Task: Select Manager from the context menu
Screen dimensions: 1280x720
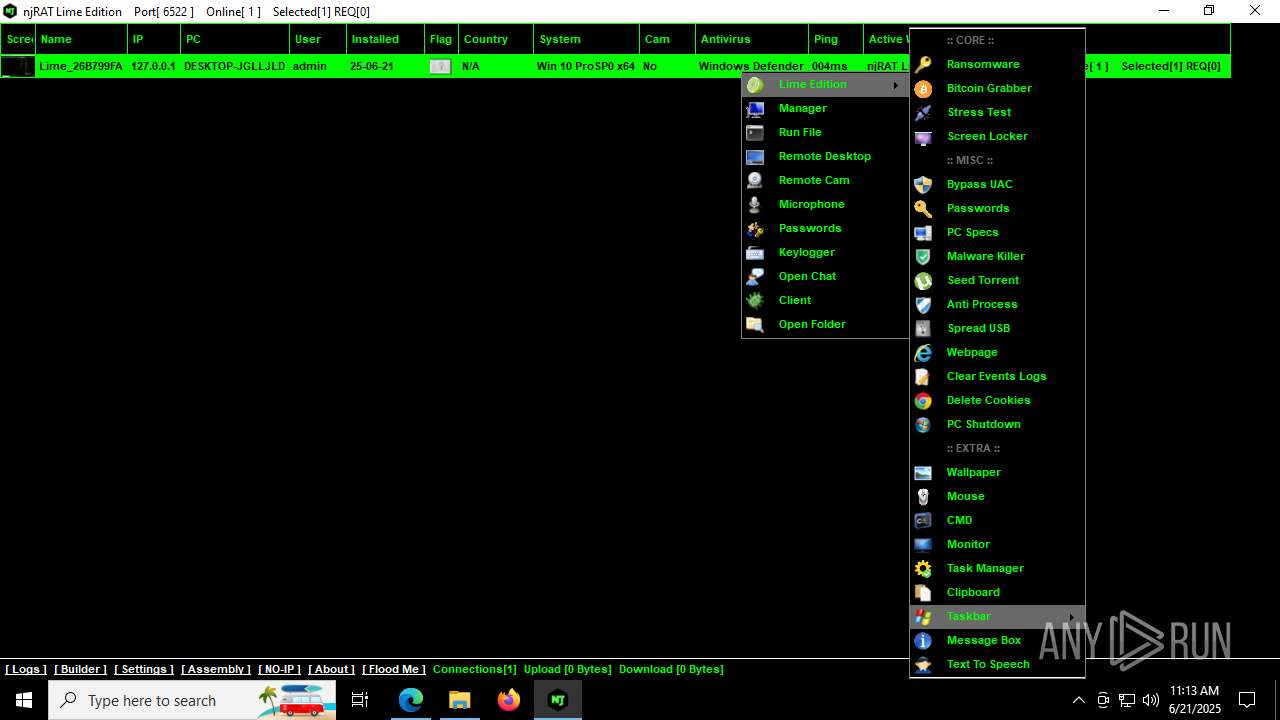Action: coord(802,108)
